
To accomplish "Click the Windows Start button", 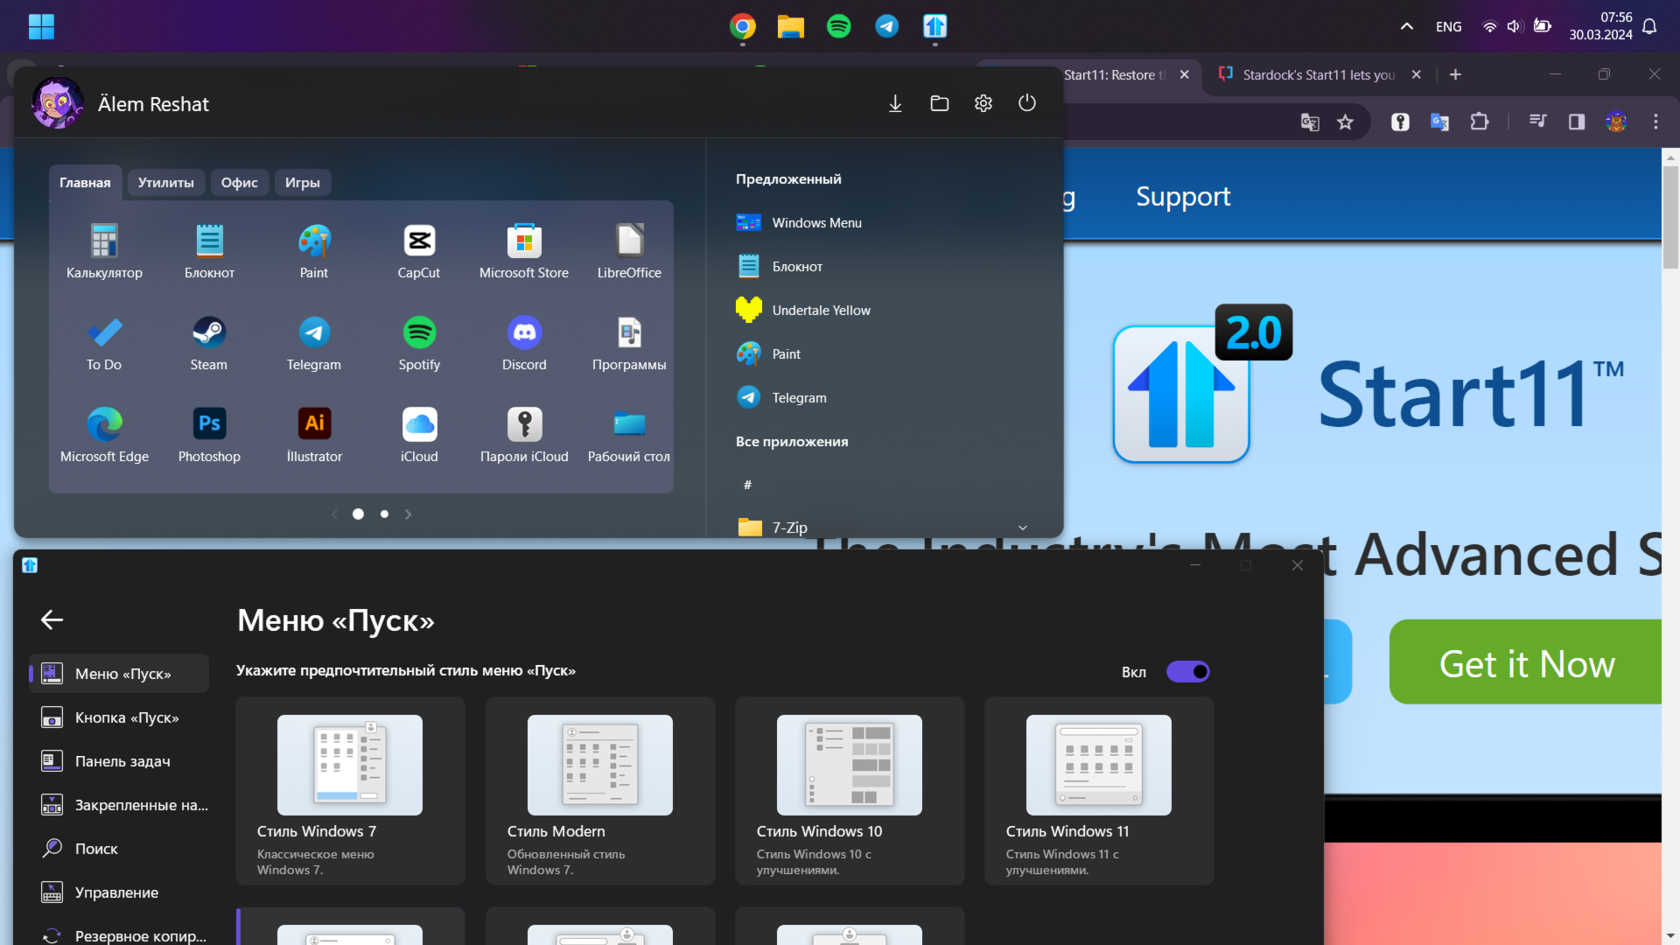I will [x=41, y=26].
